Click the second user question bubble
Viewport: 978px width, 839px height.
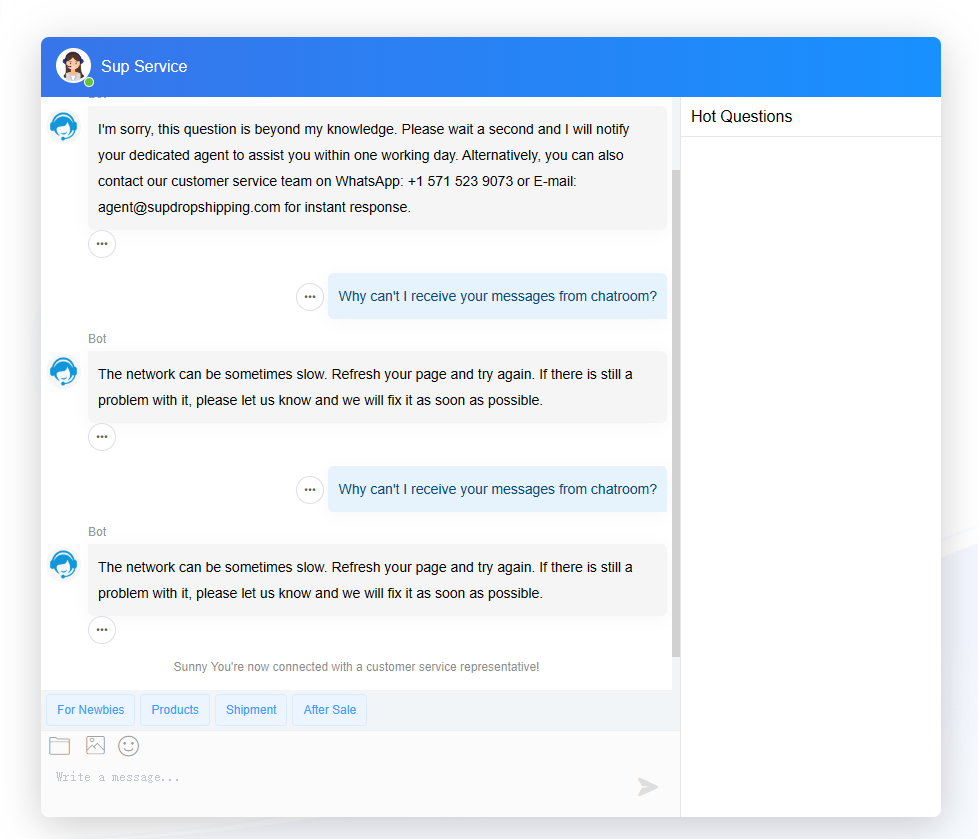(497, 490)
